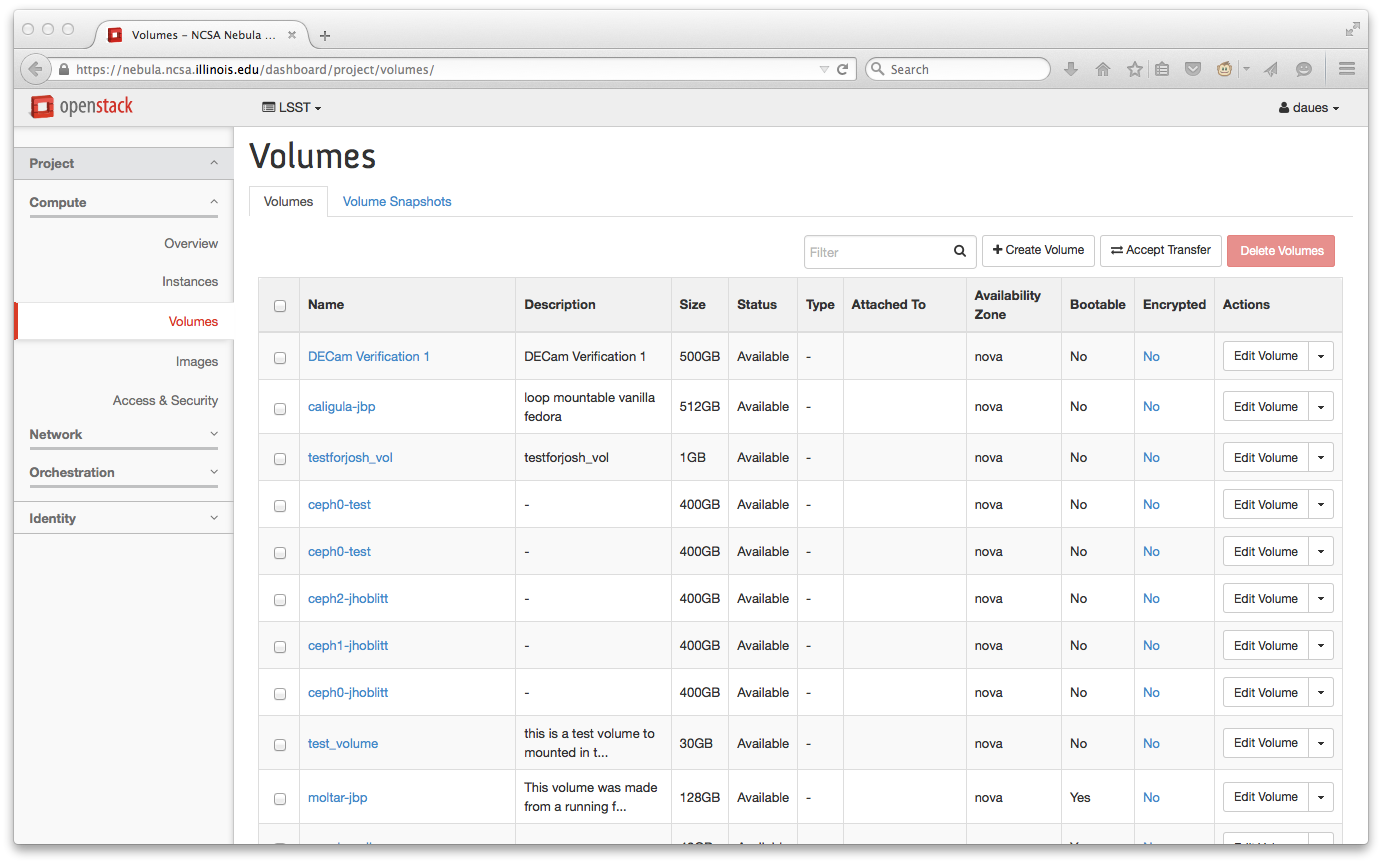Click the browser Search box

point(957,69)
